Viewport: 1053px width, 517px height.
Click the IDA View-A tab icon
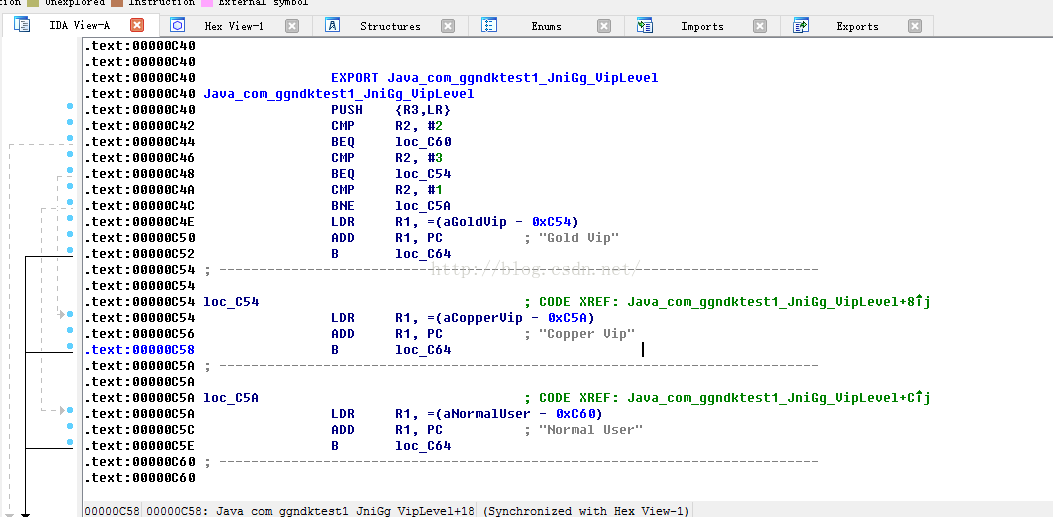pyautogui.click(x=22, y=26)
